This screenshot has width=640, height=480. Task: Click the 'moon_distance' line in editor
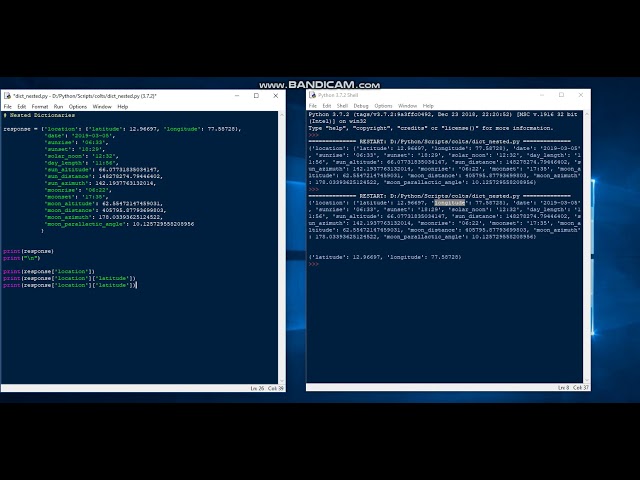click(105, 211)
